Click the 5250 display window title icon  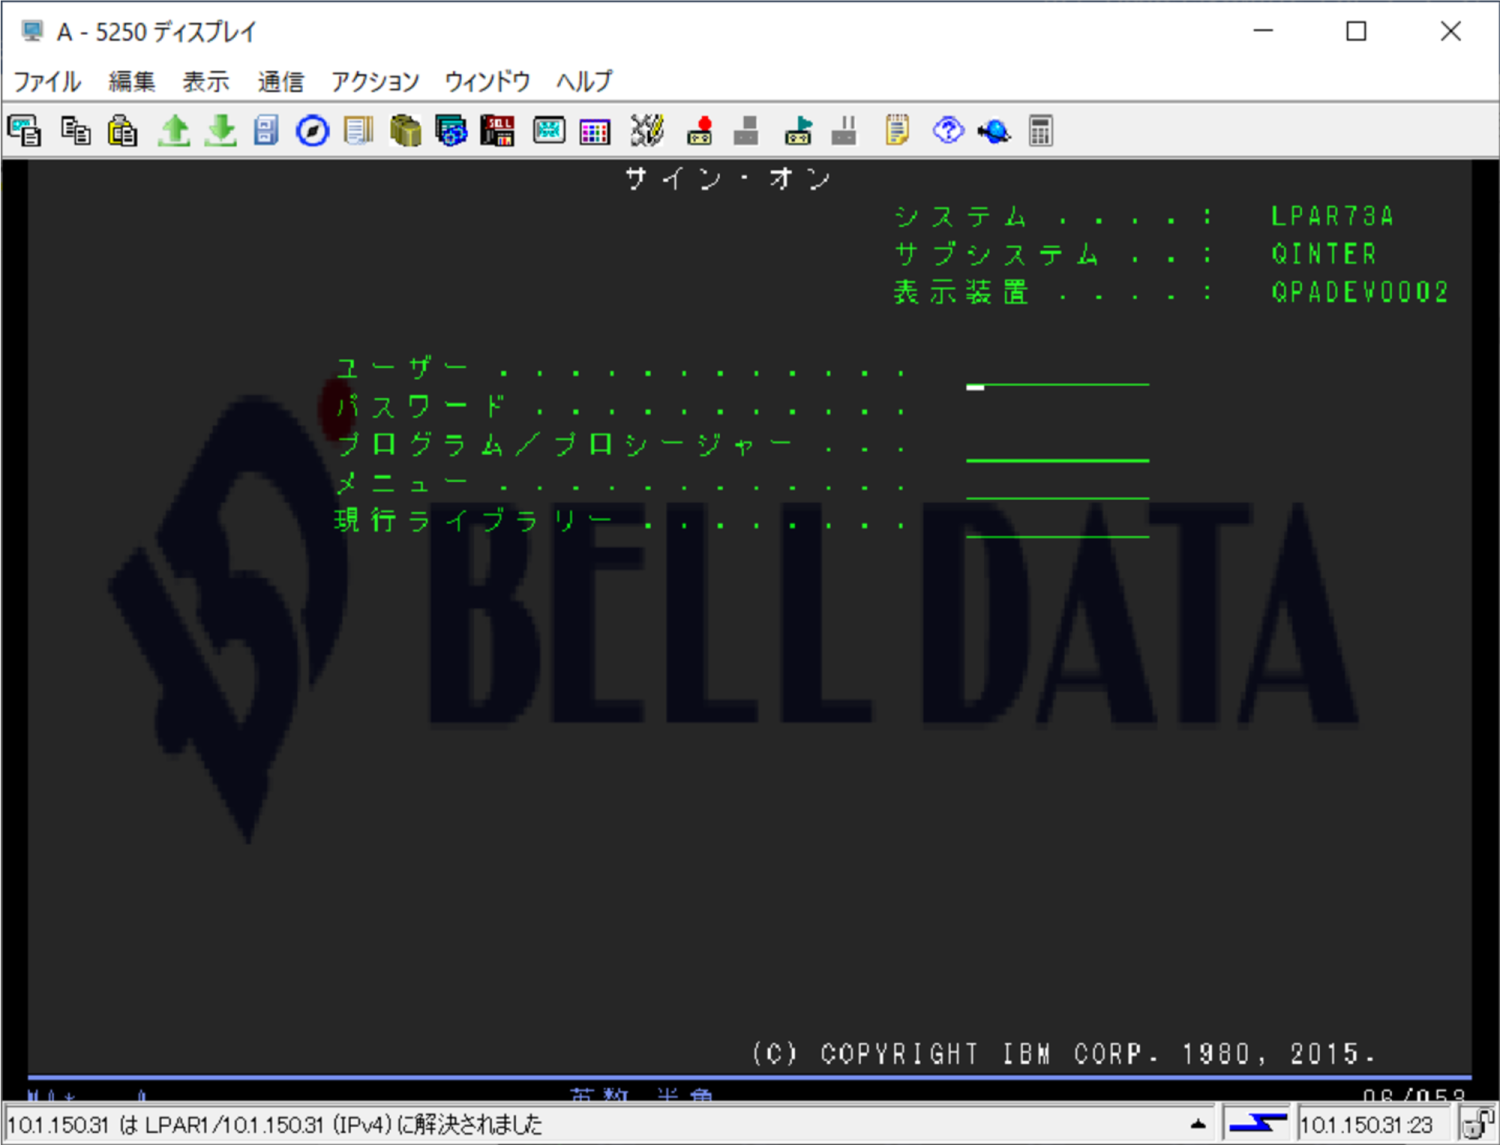(x=32, y=32)
